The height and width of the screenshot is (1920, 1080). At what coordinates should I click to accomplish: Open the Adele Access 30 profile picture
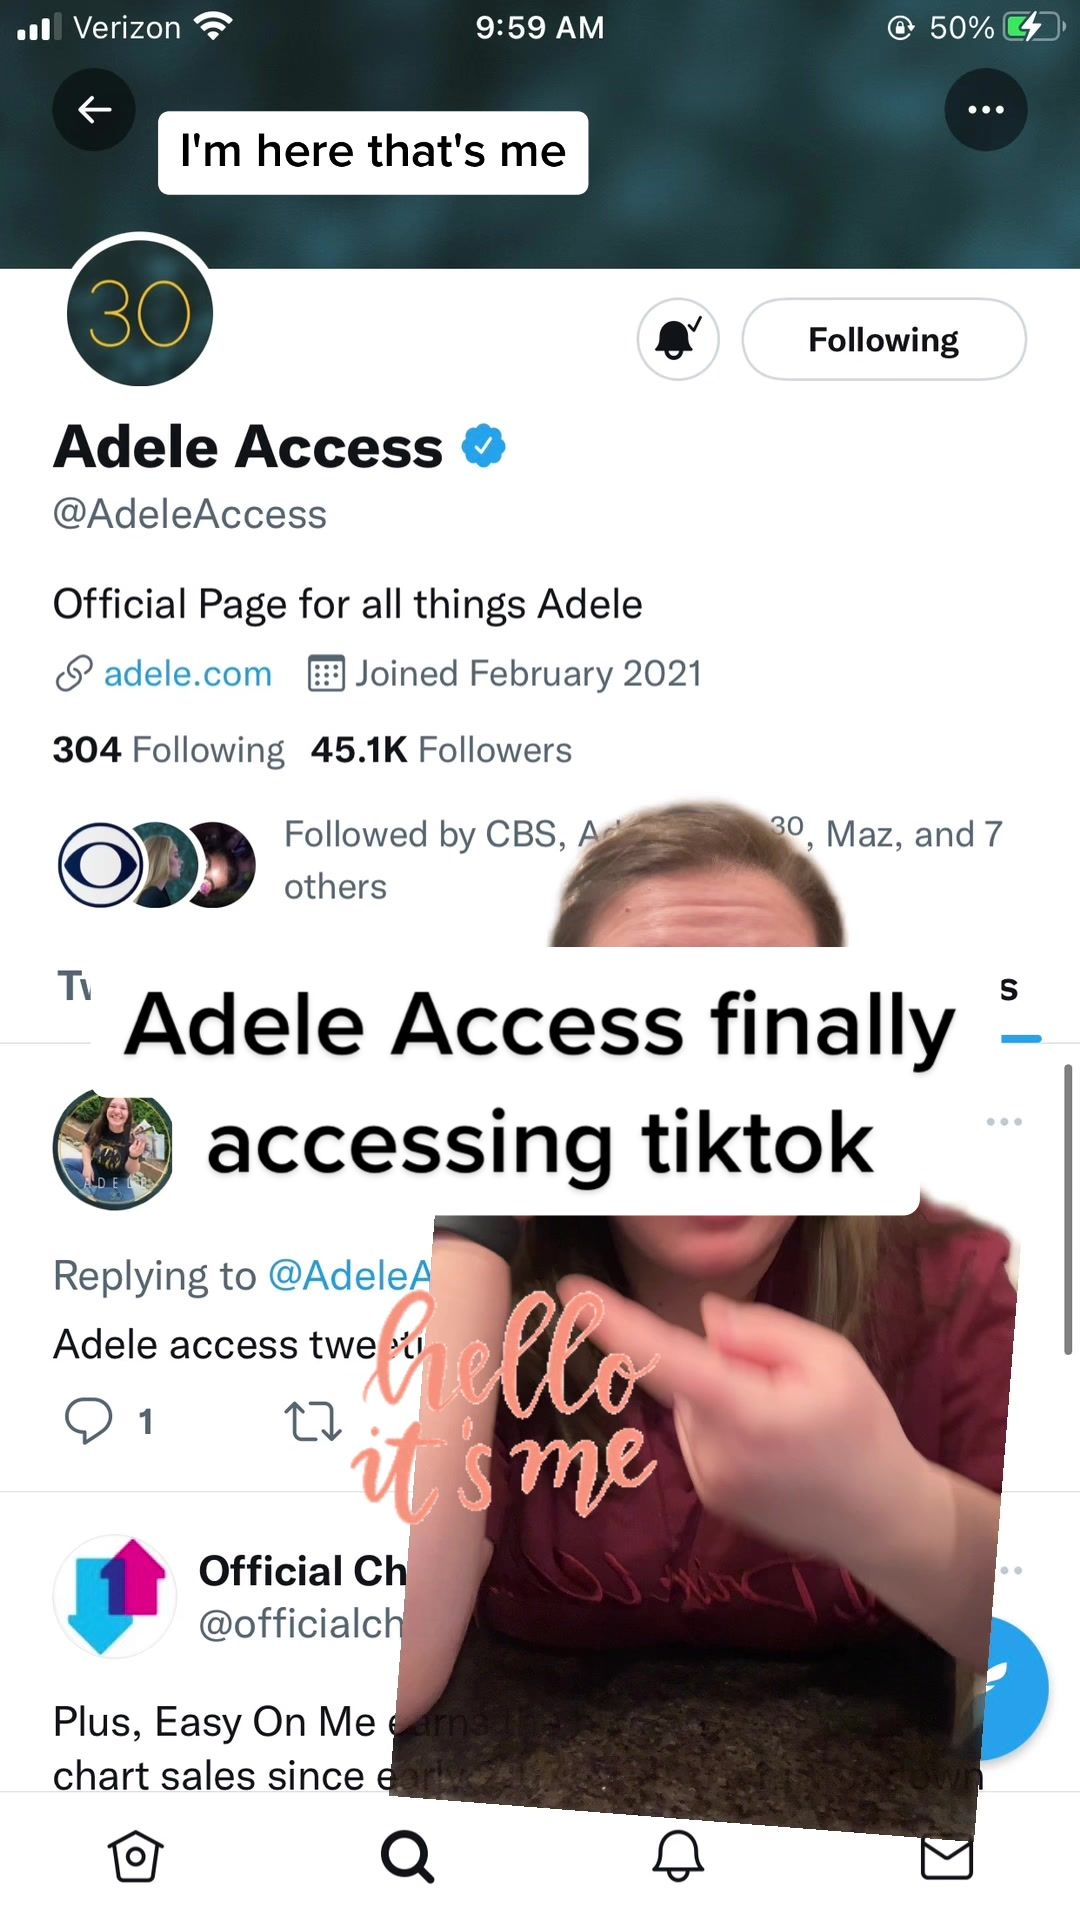[x=140, y=313]
